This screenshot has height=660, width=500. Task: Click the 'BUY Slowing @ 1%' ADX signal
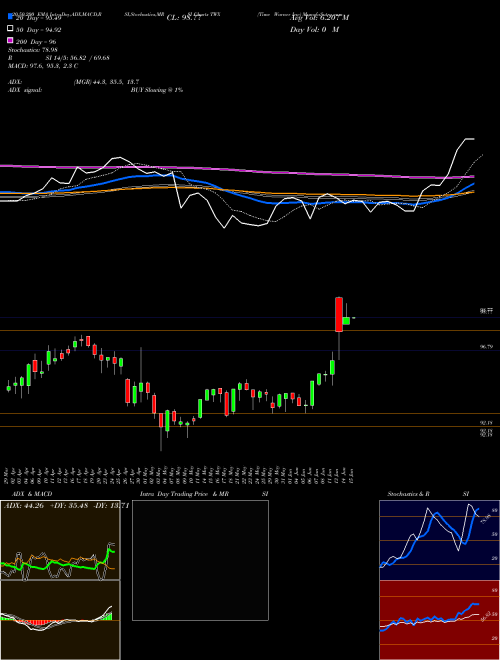coord(157,90)
